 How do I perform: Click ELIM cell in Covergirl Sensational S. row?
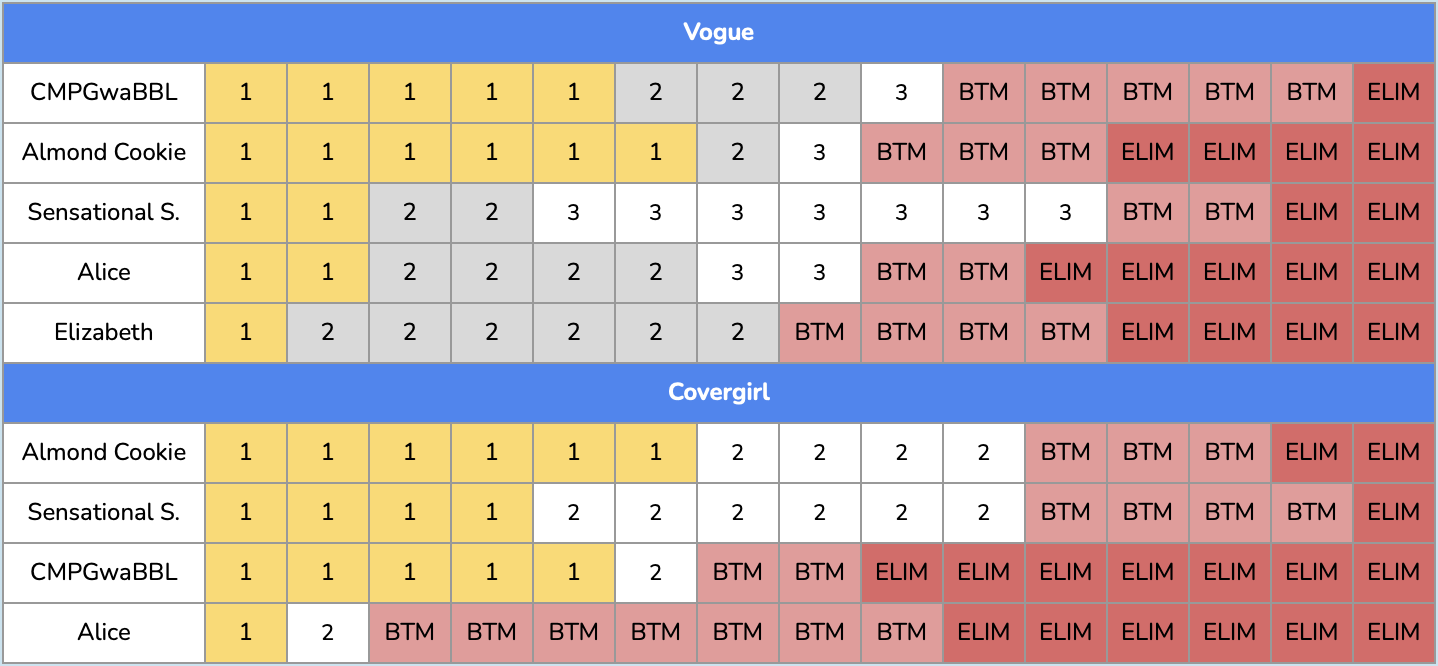(1393, 512)
